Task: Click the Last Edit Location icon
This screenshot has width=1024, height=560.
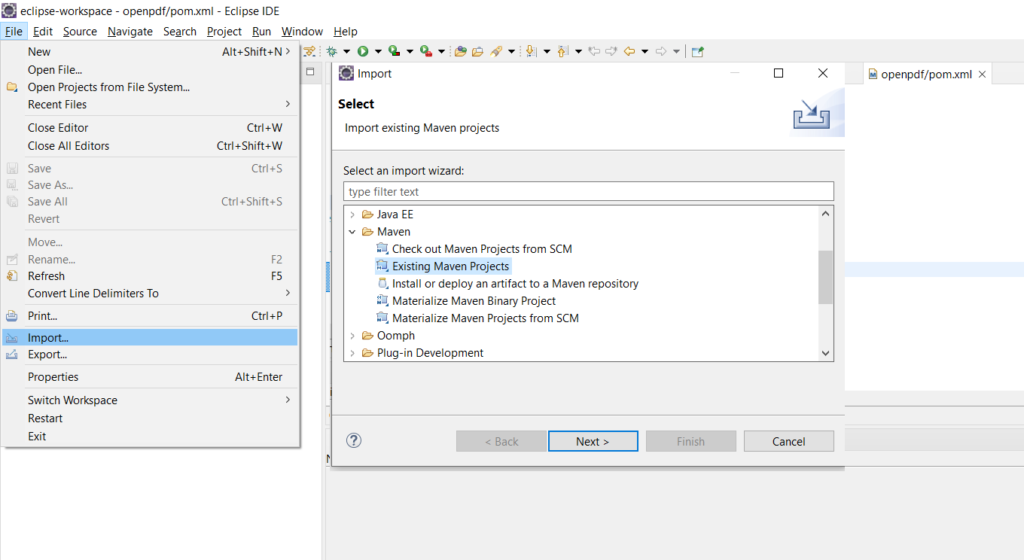Action: tap(594, 51)
